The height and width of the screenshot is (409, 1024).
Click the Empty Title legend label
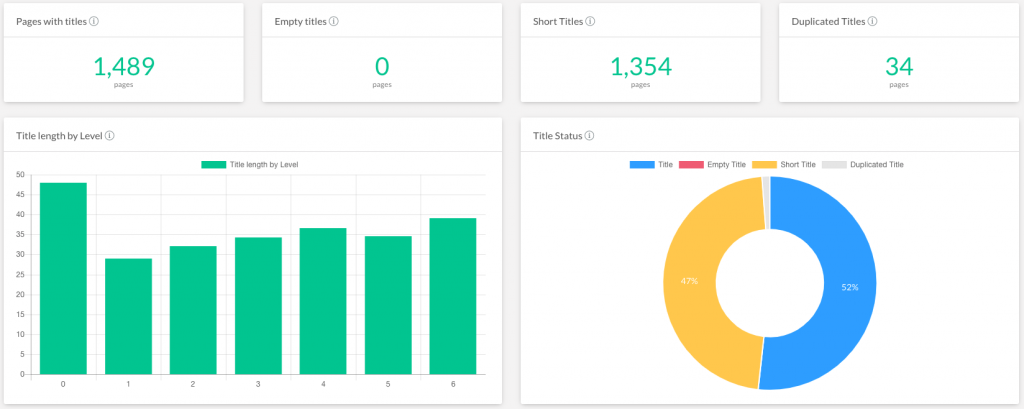tap(726, 165)
